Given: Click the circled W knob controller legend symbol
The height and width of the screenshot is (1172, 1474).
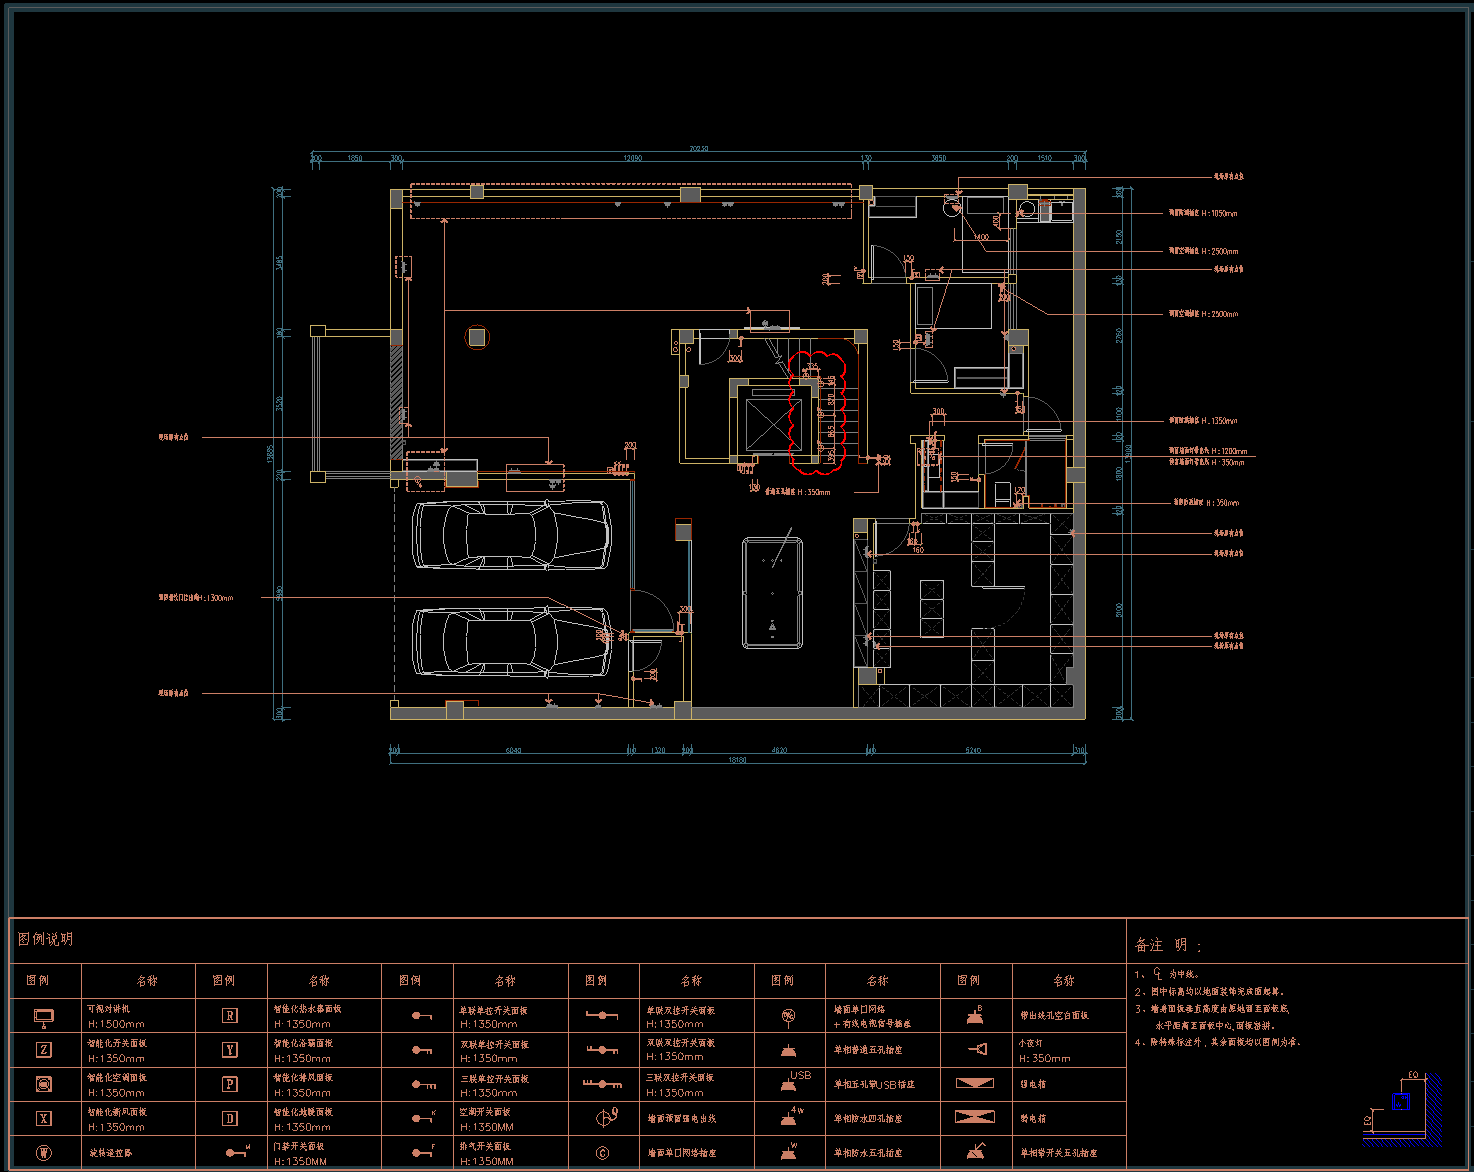Looking at the screenshot, I should tap(44, 1153).
